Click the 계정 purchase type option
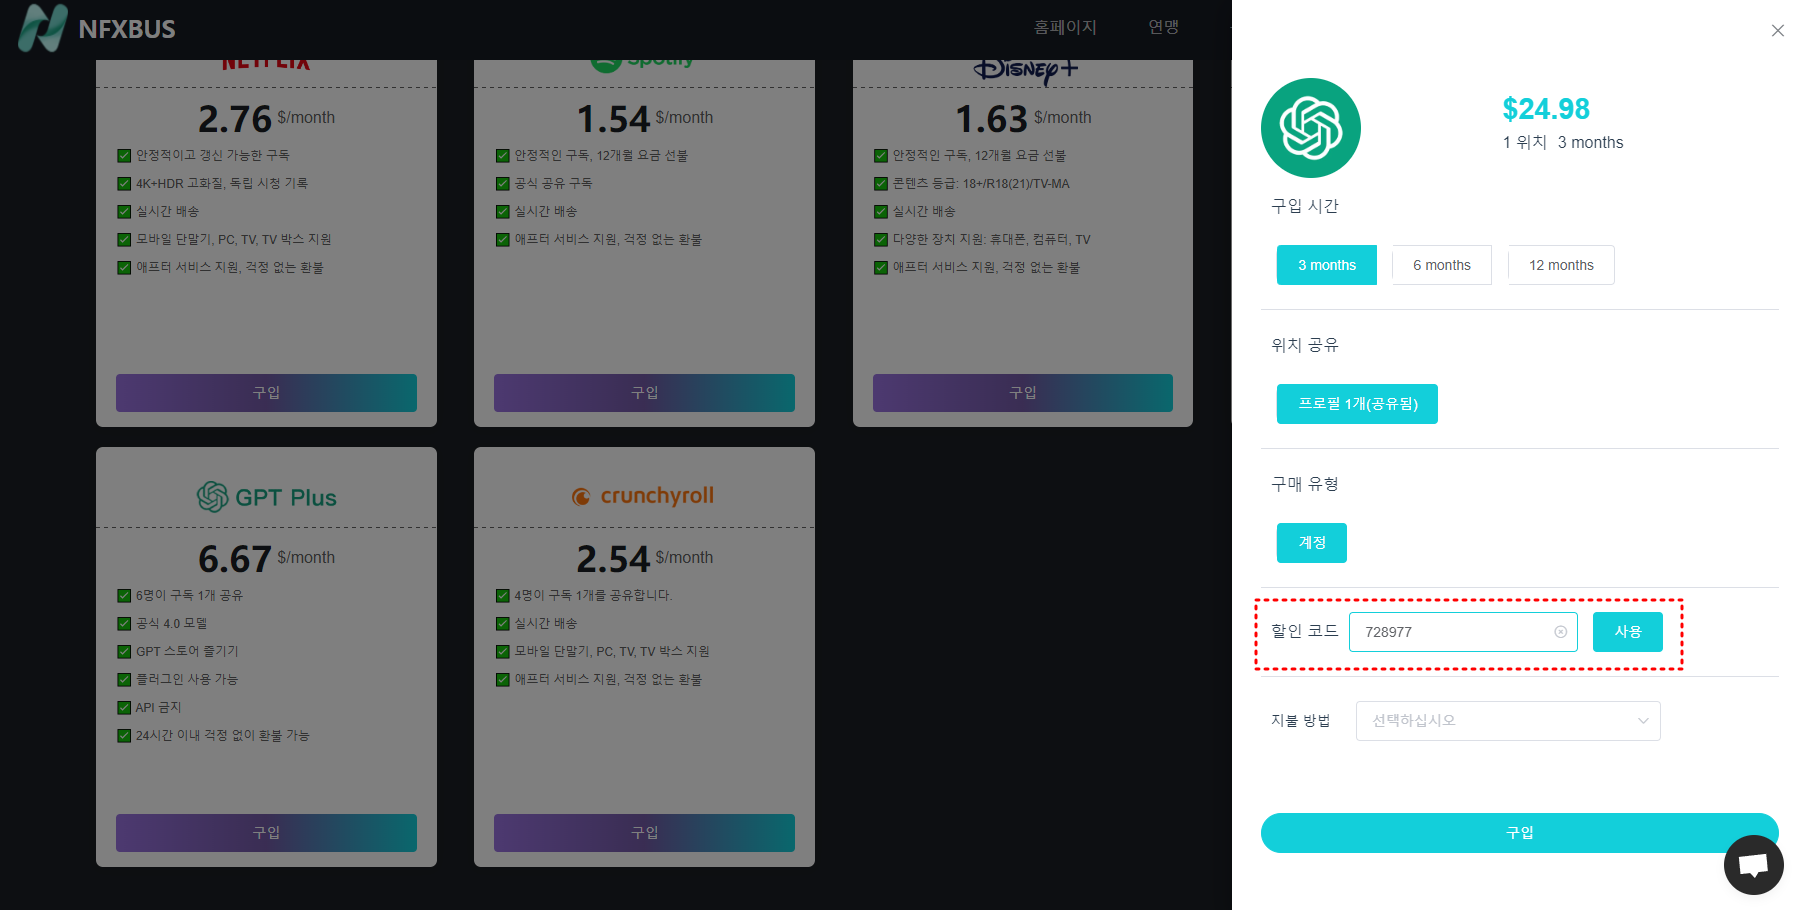The image size is (1803, 910). pyautogui.click(x=1311, y=542)
